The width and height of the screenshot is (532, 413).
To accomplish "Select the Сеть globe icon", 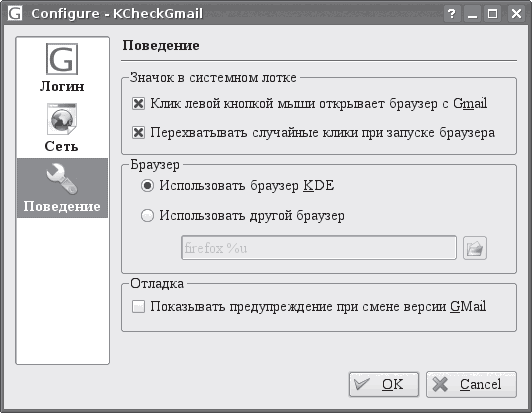I will 62,119.
